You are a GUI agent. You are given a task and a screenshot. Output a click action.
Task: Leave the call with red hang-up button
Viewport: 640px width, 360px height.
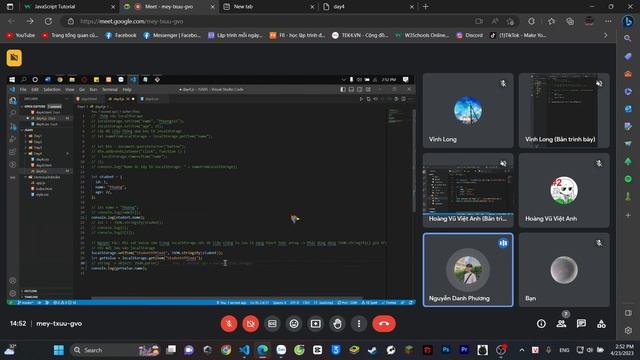tap(384, 324)
